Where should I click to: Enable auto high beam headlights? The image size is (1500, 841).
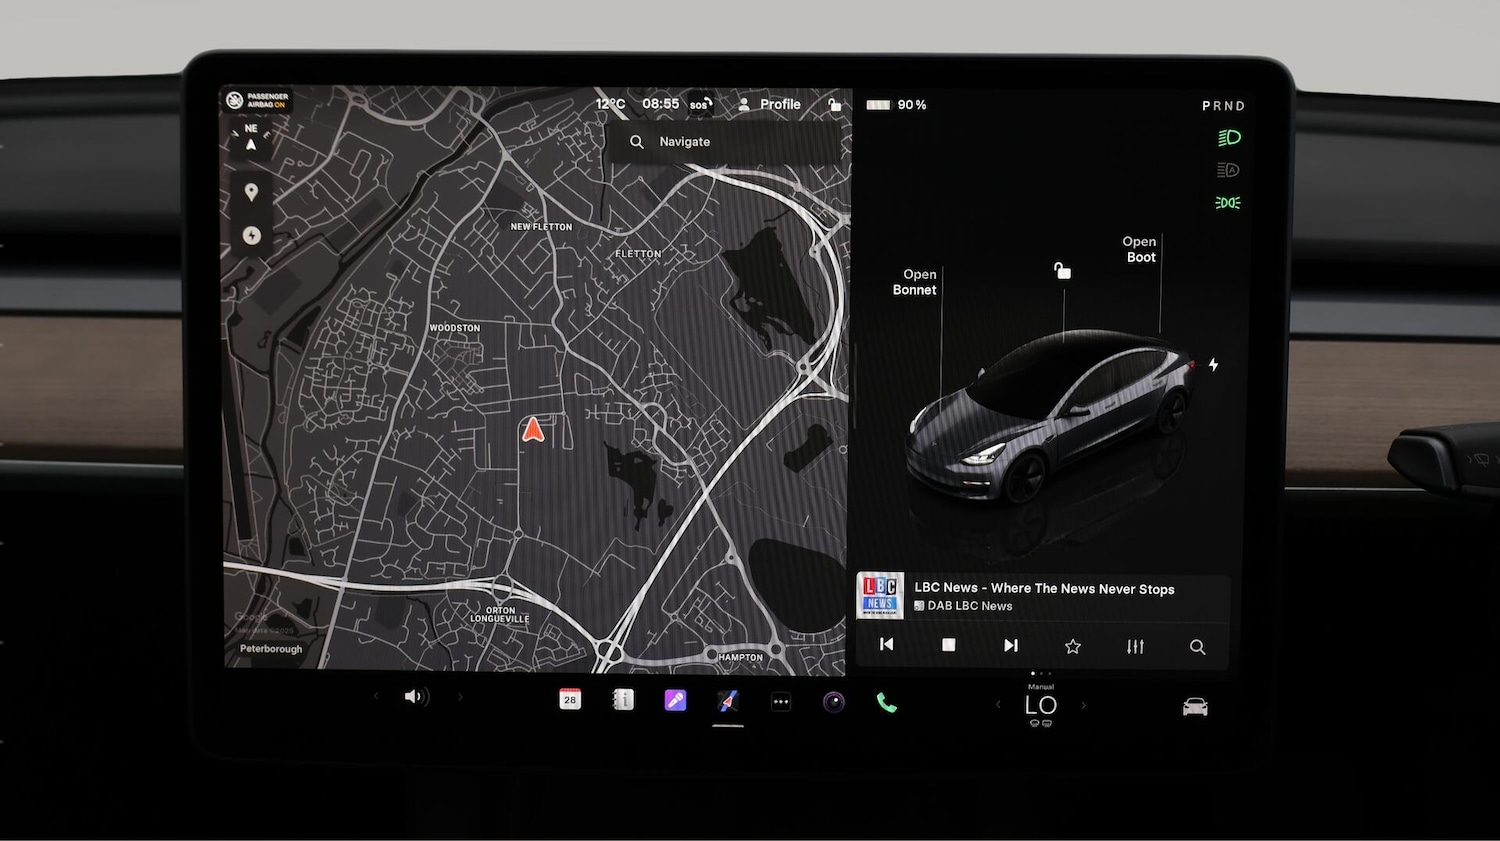tap(1227, 169)
